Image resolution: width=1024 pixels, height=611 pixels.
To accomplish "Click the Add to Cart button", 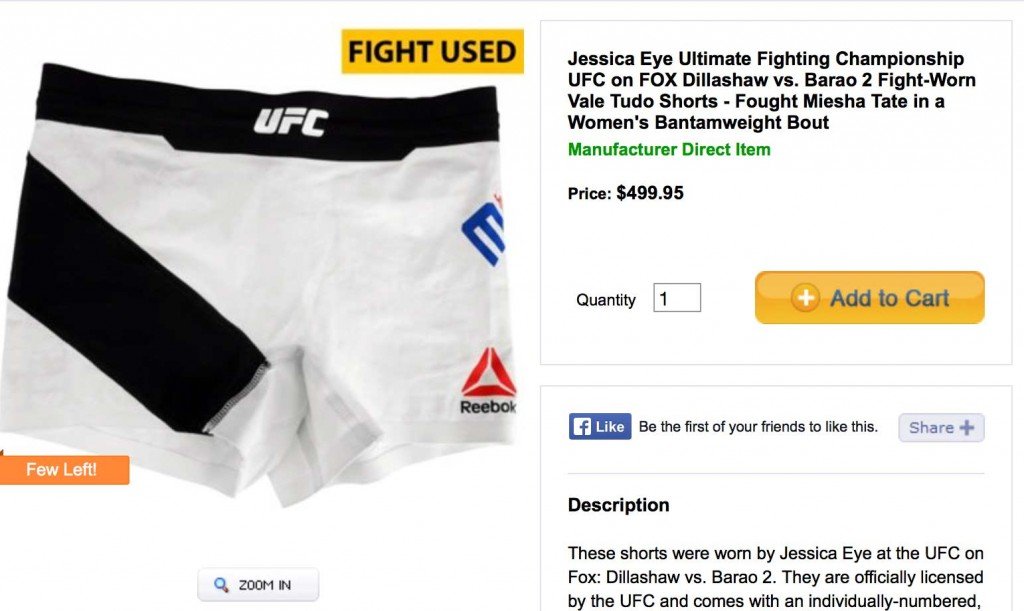I will coord(869,298).
